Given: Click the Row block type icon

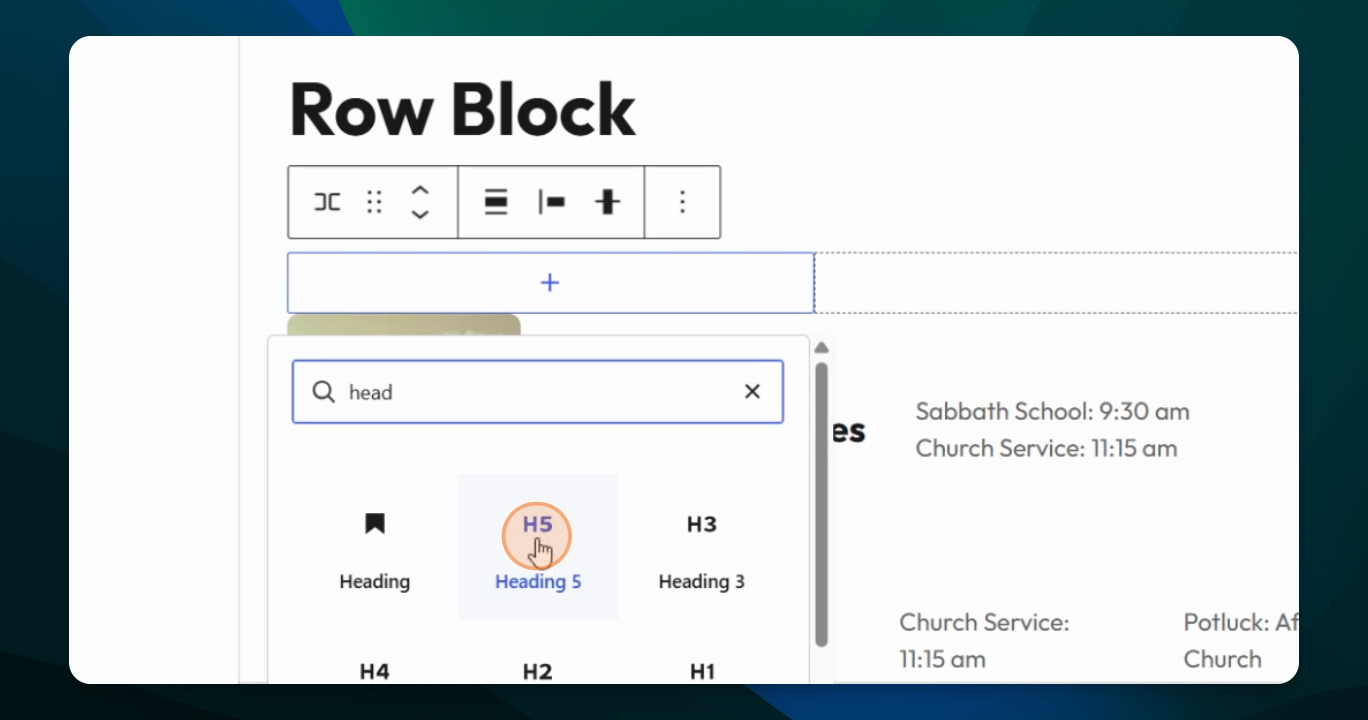Looking at the screenshot, I should click(327, 202).
